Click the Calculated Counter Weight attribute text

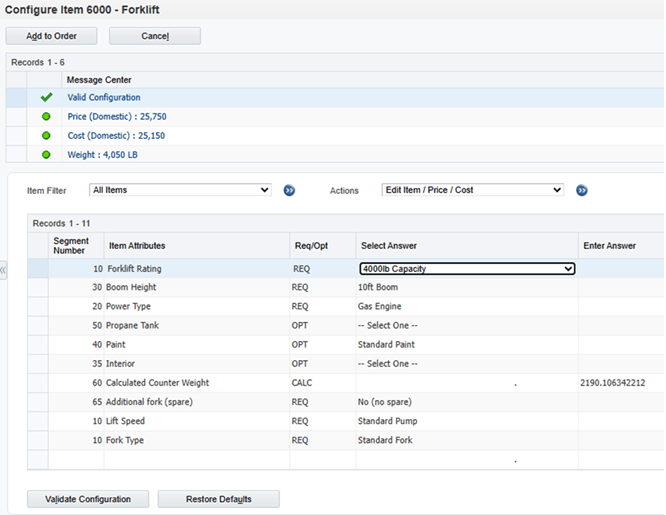(157, 383)
